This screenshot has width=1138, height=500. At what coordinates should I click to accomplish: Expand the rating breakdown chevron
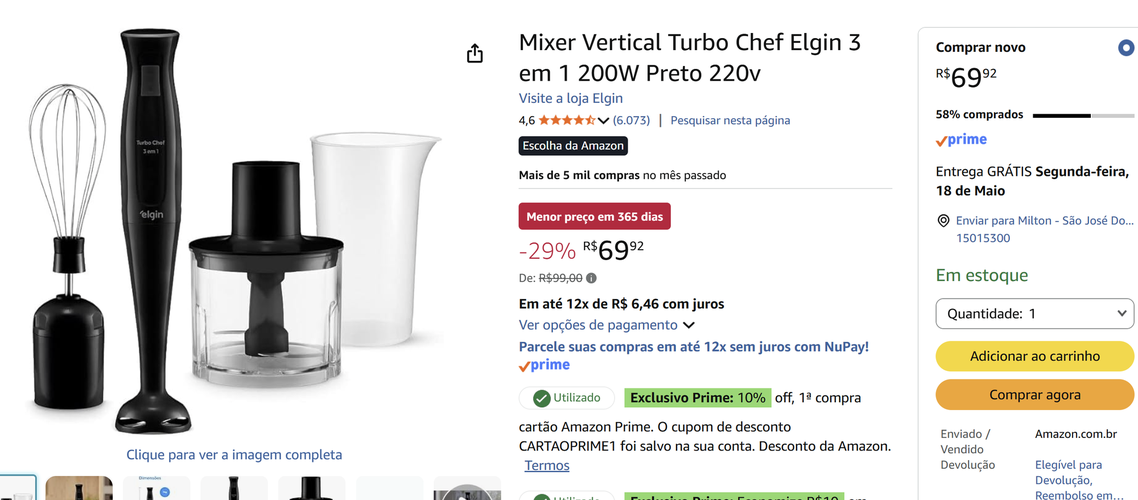click(x=603, y=120)
